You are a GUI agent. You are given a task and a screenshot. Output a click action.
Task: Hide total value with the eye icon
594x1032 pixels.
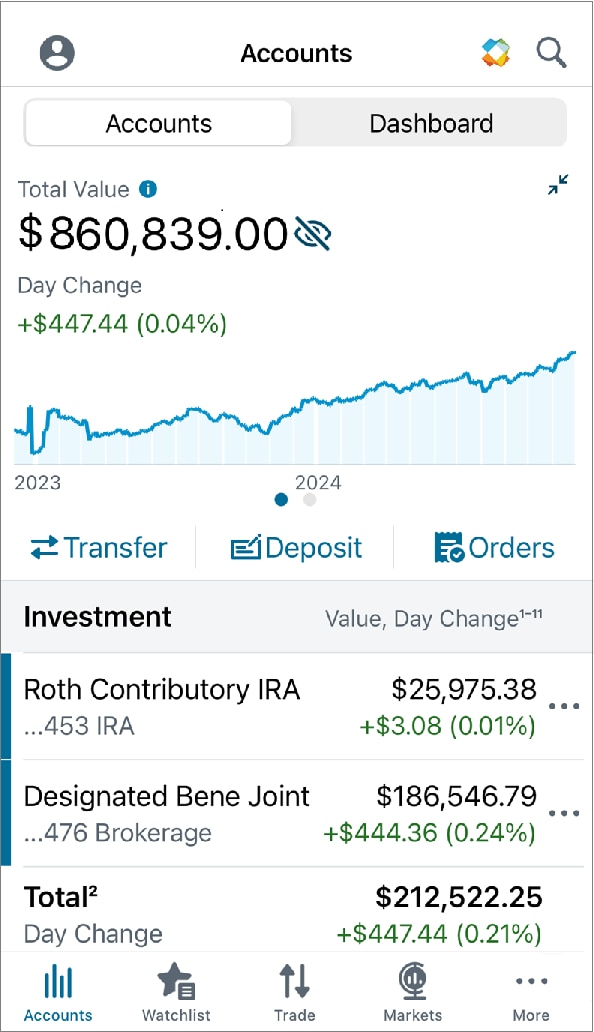point(312,234)
